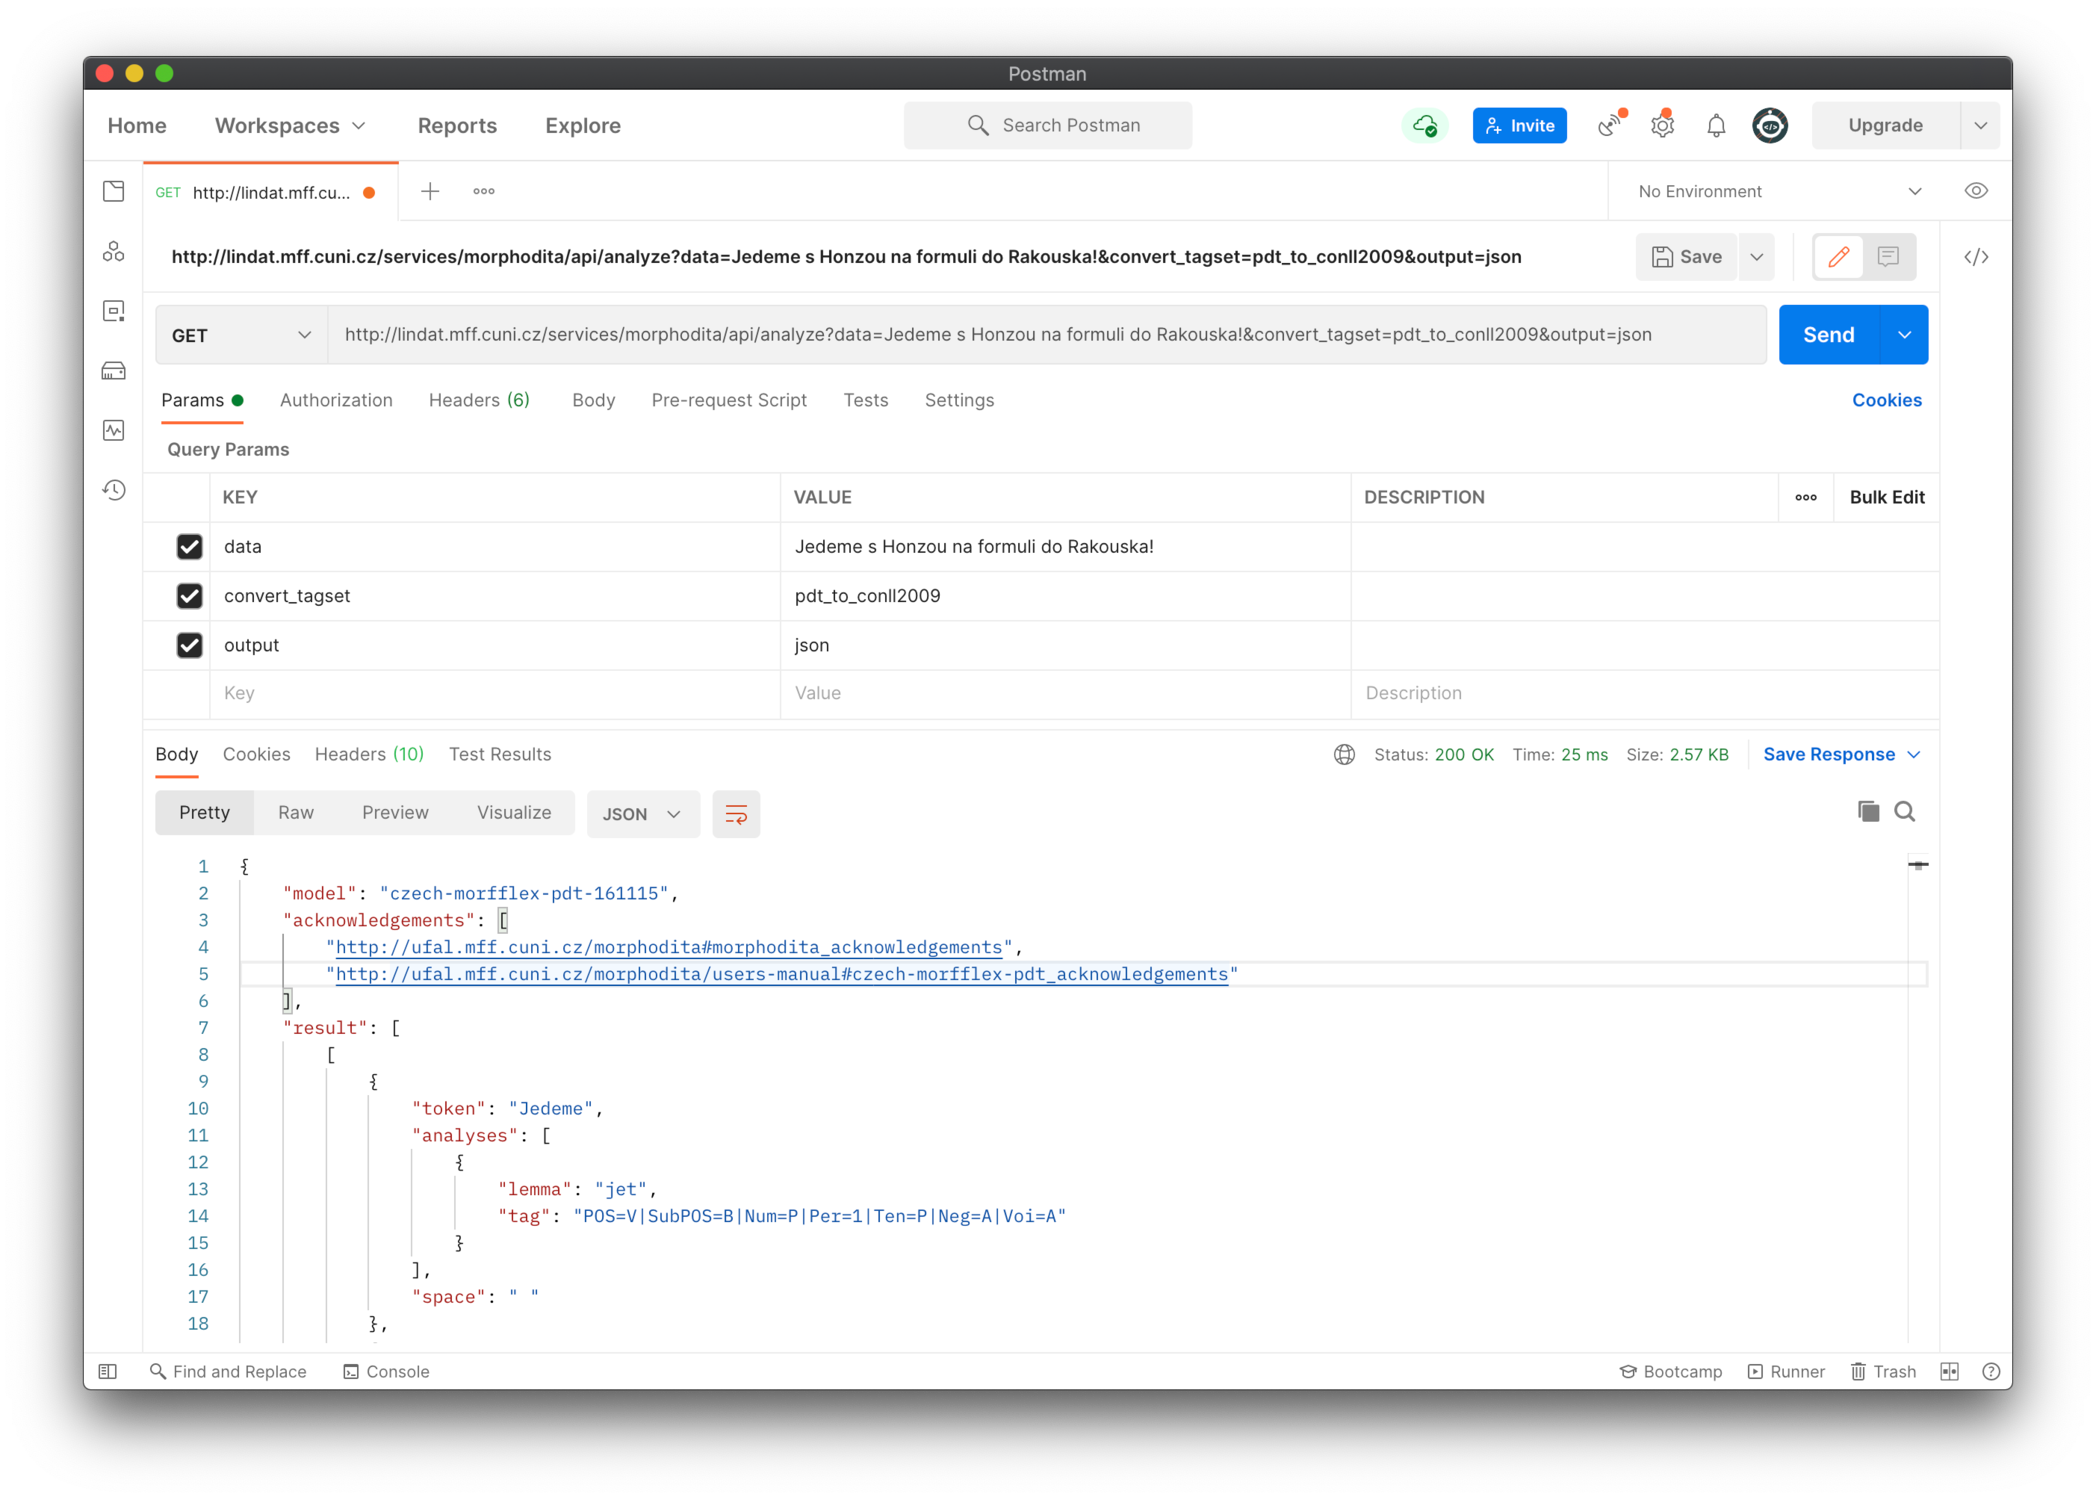This screenshot has width=2096, height=1500.
Task: Open the Cookies link
Action: [1886, 400]
